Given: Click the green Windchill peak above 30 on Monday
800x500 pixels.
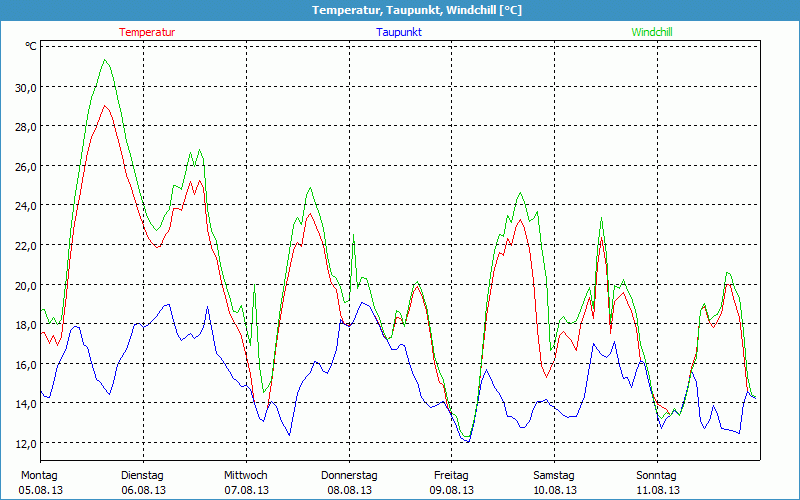Looking at the screenshot, I should coord(105,60).
